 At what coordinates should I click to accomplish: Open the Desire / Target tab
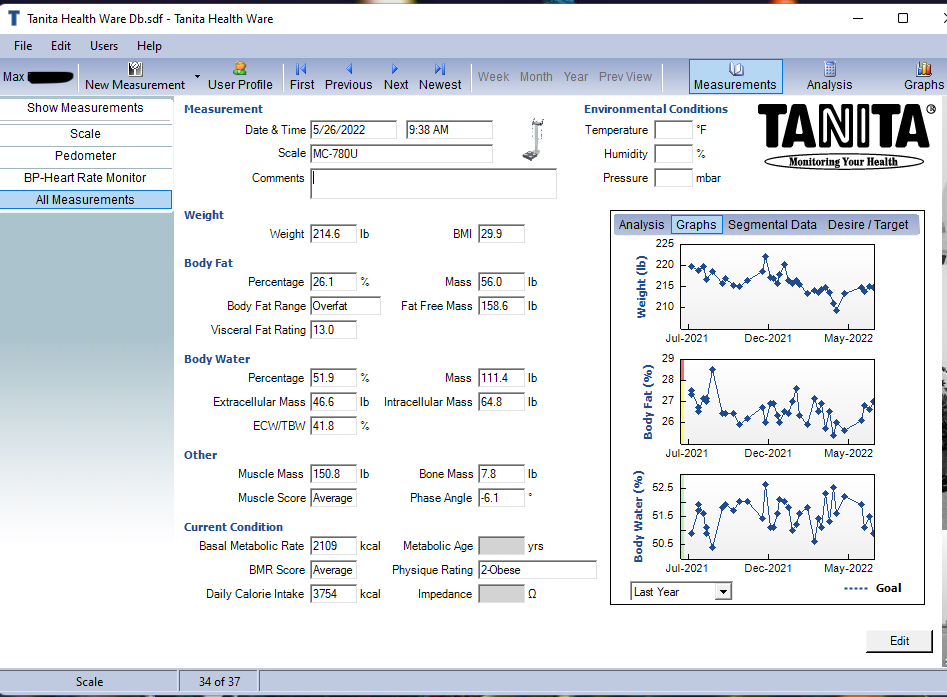[x=868, y=225]
